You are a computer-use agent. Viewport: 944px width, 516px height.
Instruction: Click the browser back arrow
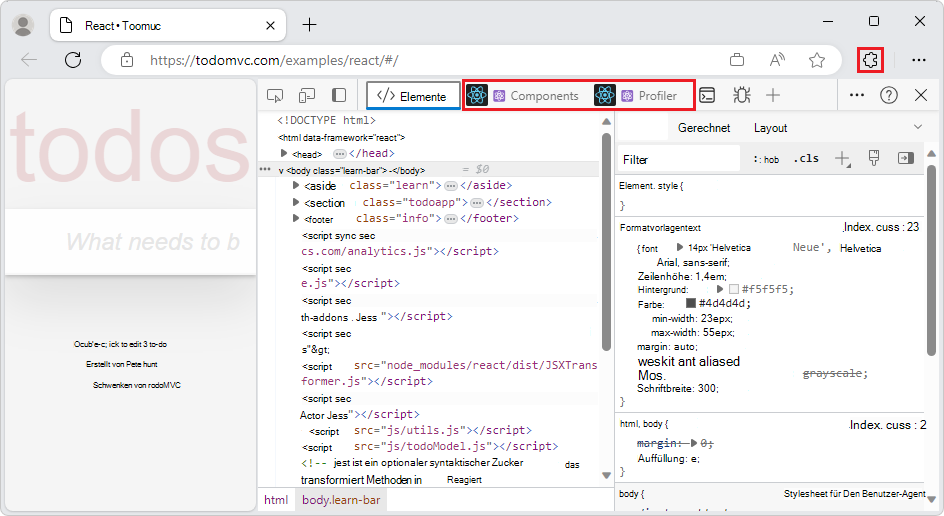point(29,60)
